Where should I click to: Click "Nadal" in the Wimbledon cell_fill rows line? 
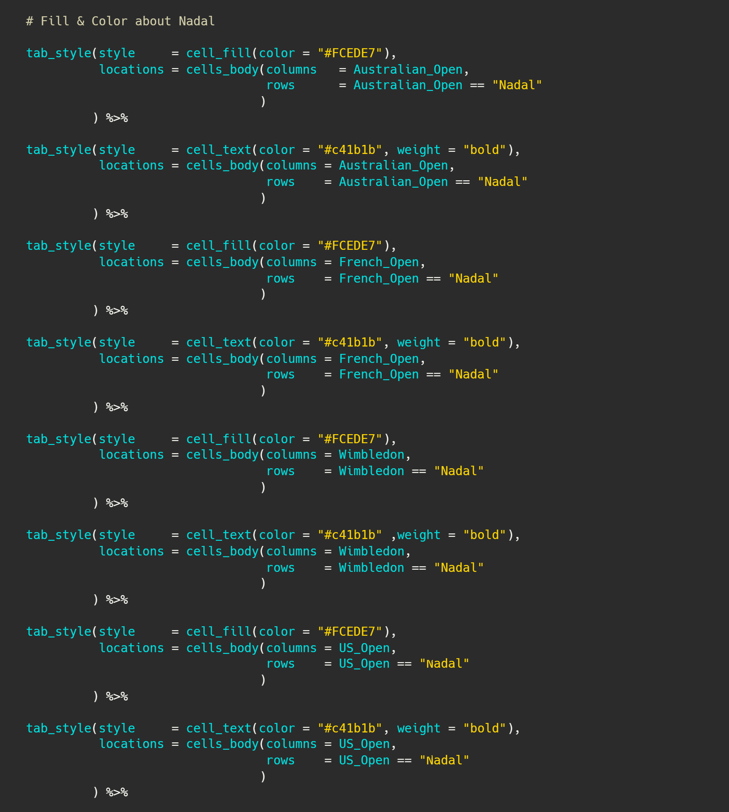tap(459, 471)
